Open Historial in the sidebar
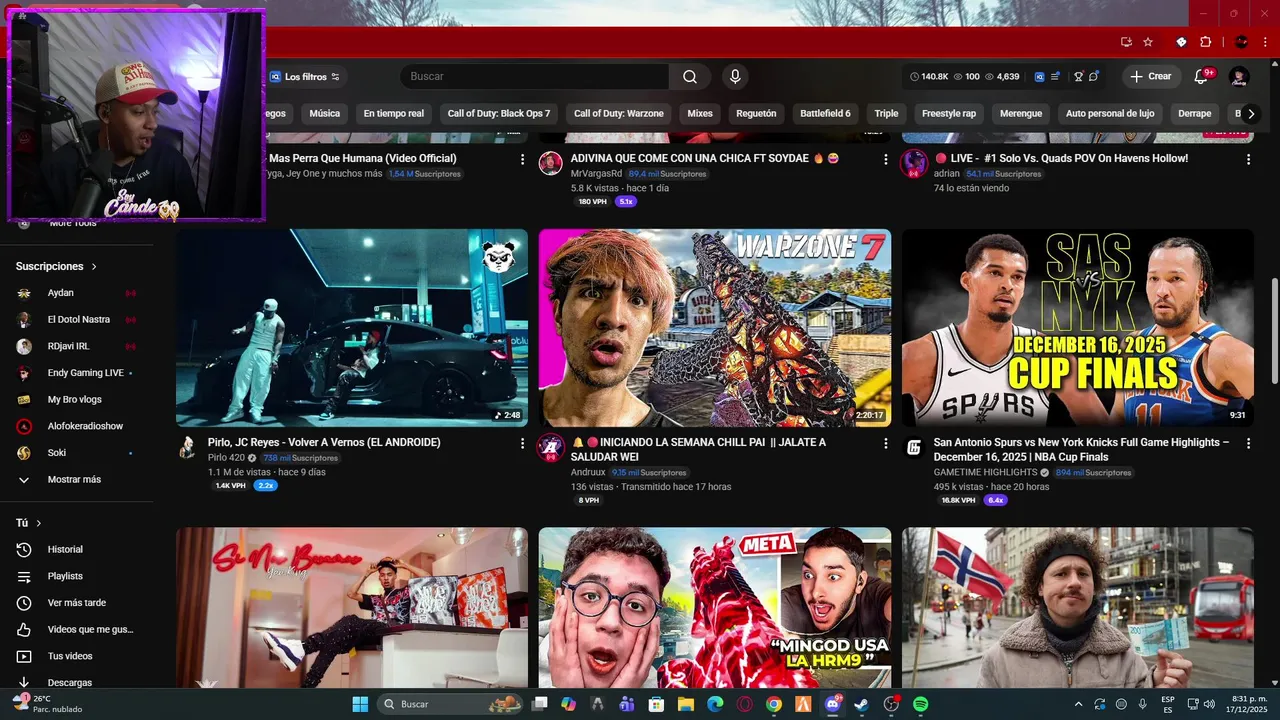 (65, 549)
